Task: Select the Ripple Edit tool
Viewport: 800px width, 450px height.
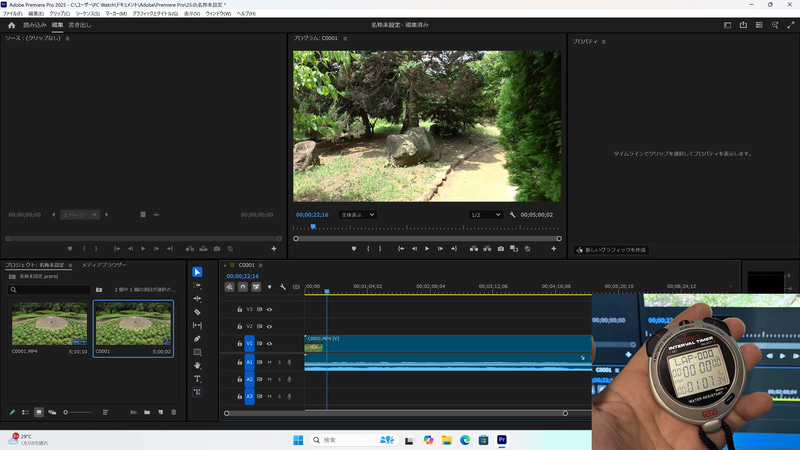Action: click(x=197, y=299)
